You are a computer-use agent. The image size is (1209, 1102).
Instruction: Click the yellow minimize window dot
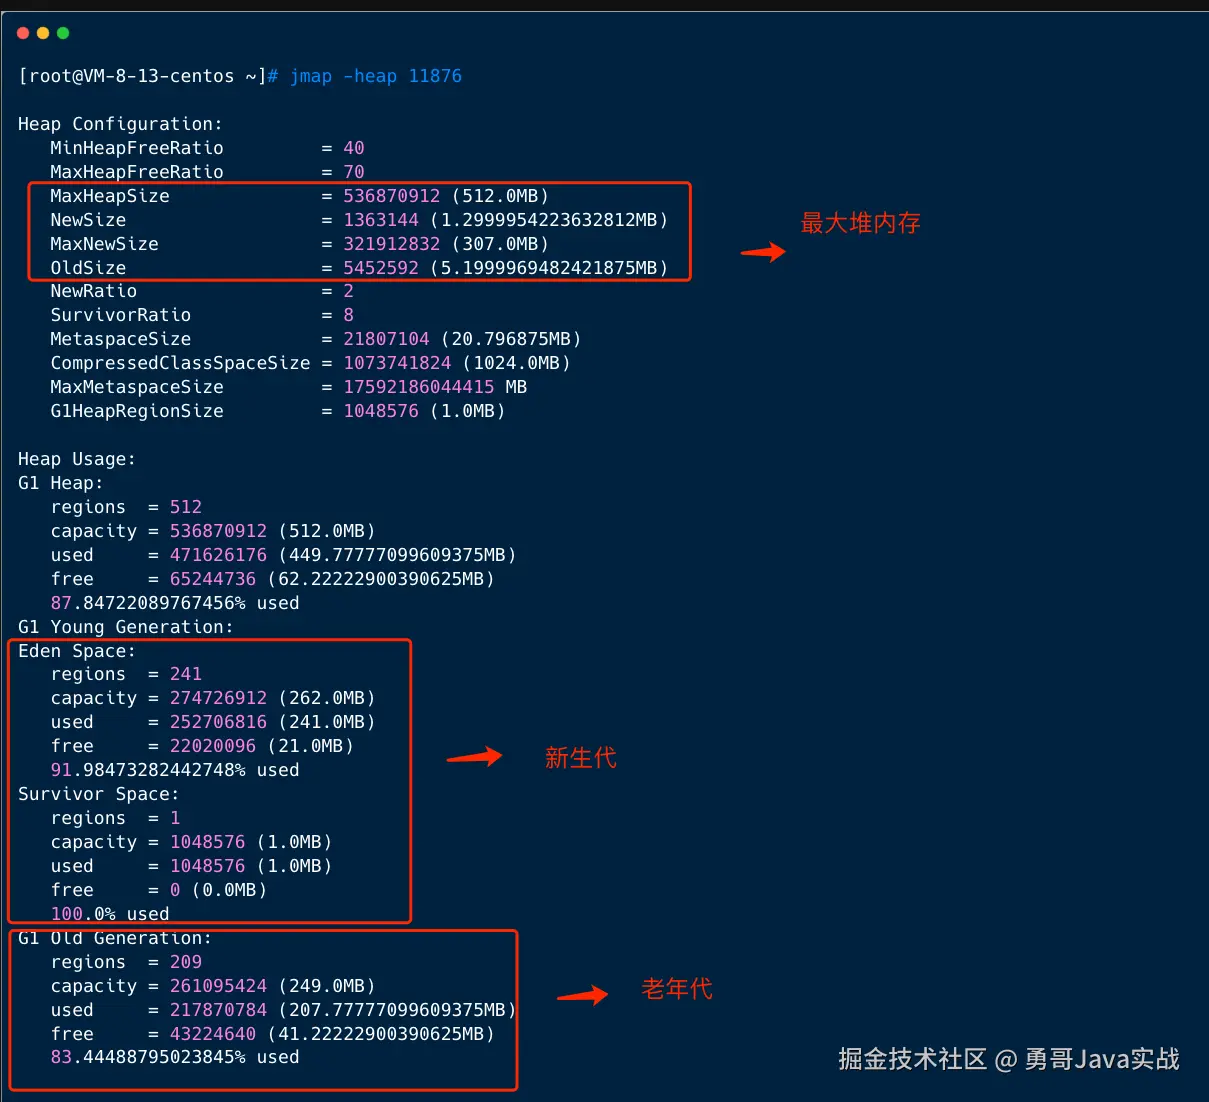[43, 33]
